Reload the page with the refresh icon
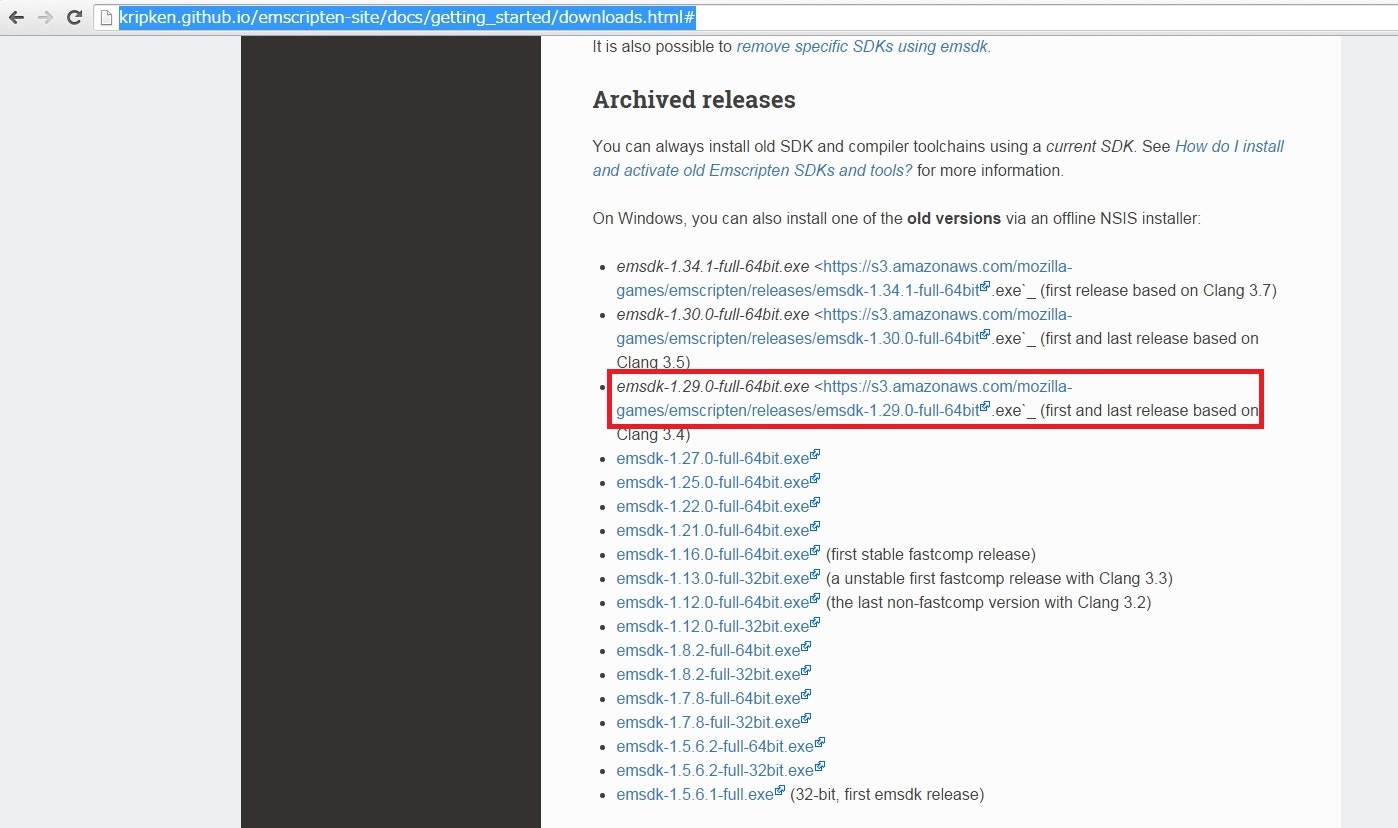The height and width of the screenshot is (828, 1398). click(x=74, y=17)
